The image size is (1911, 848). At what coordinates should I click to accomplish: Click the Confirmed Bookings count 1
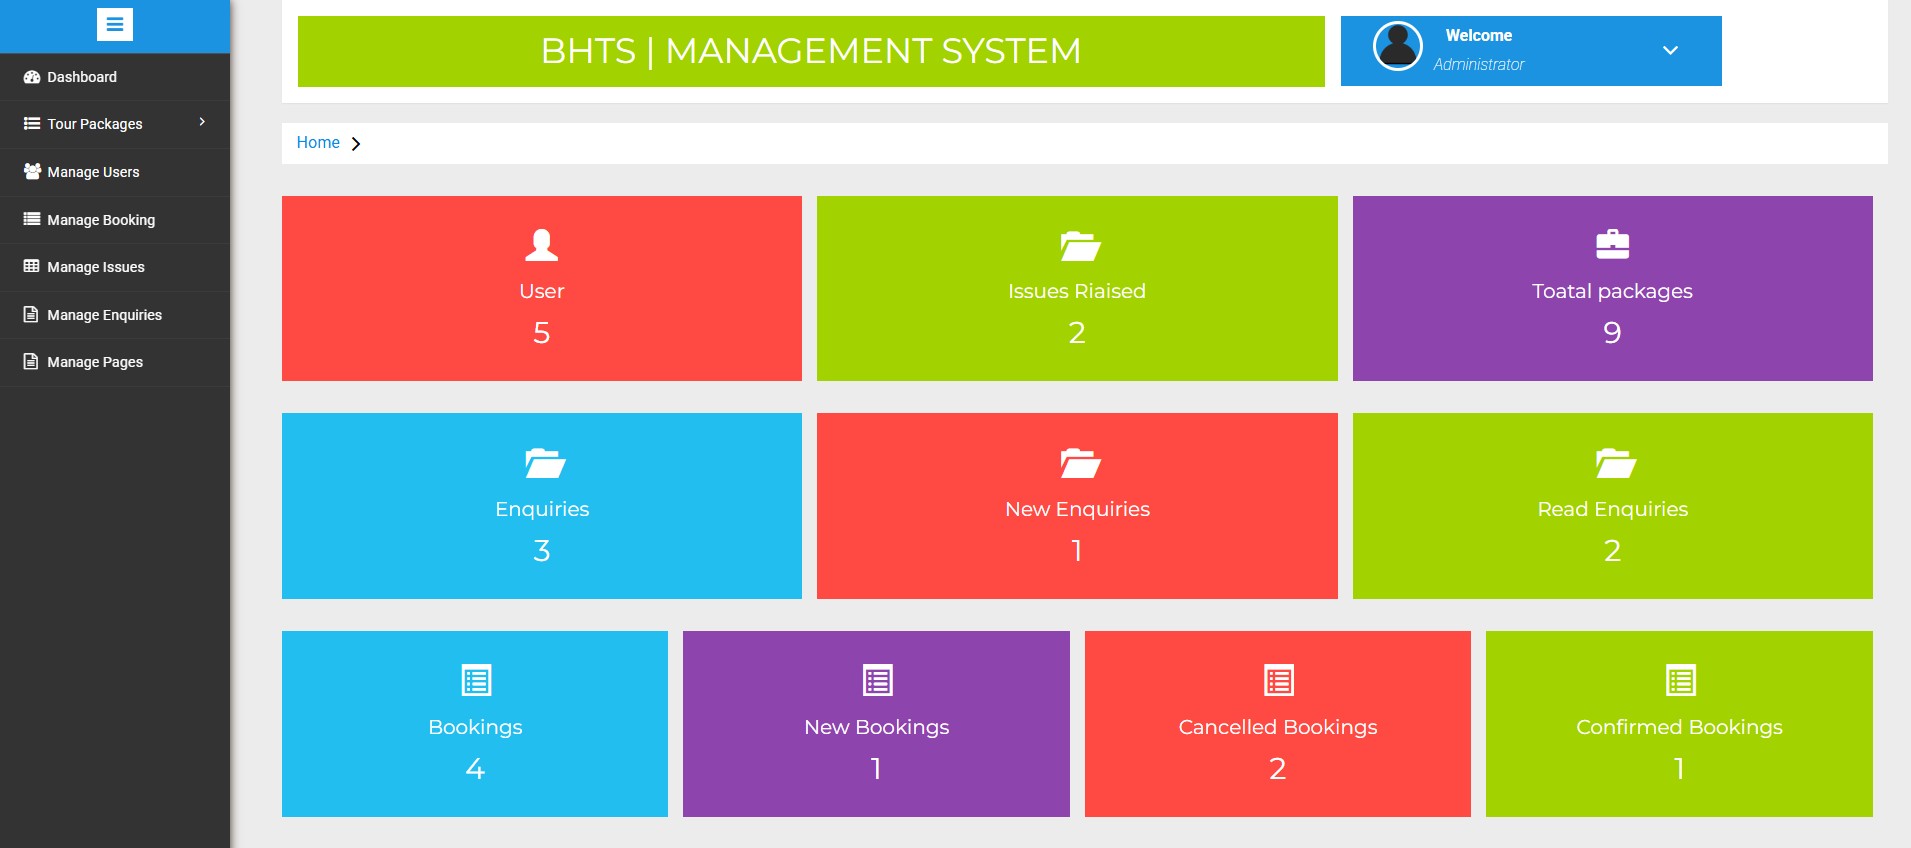[x=1679, y=769]
